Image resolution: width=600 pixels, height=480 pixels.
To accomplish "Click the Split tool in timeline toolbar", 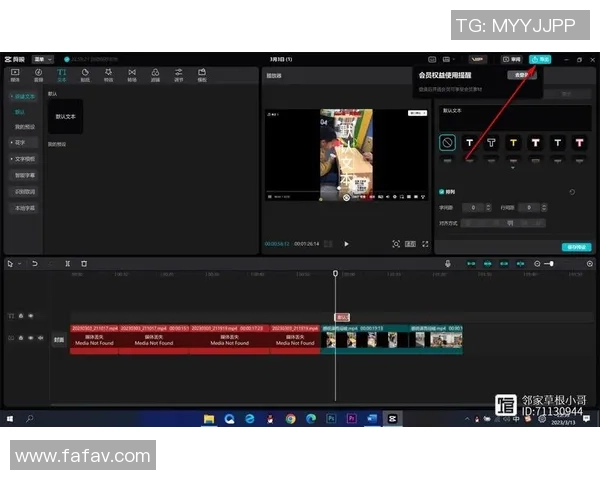I will (x=67, y=264).
